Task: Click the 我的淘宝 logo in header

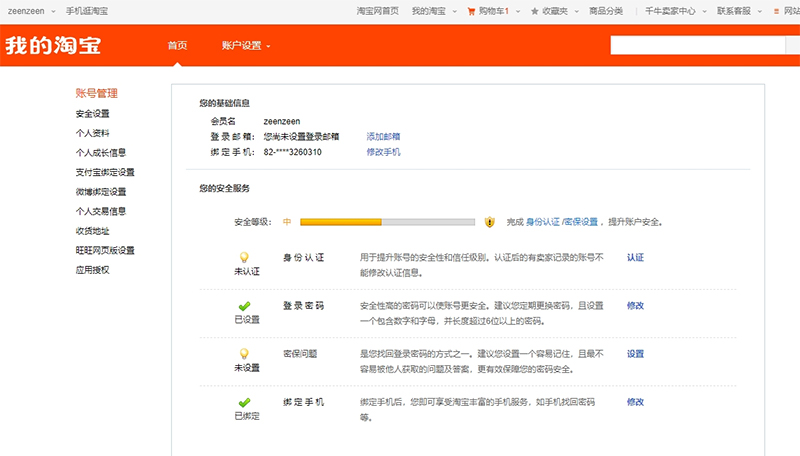Action: coord(53,45)
